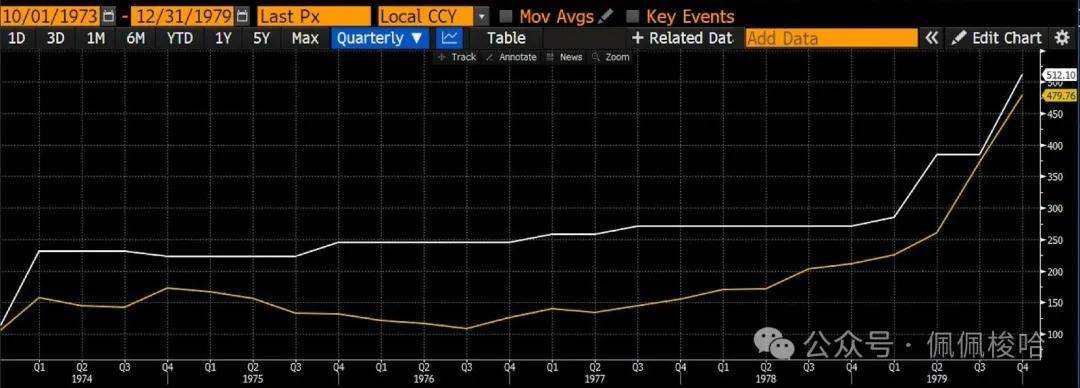The width and height of the screenshot is (1080, 388).
Task: Click the white series value label 512.10
Action: (1060, 75)
